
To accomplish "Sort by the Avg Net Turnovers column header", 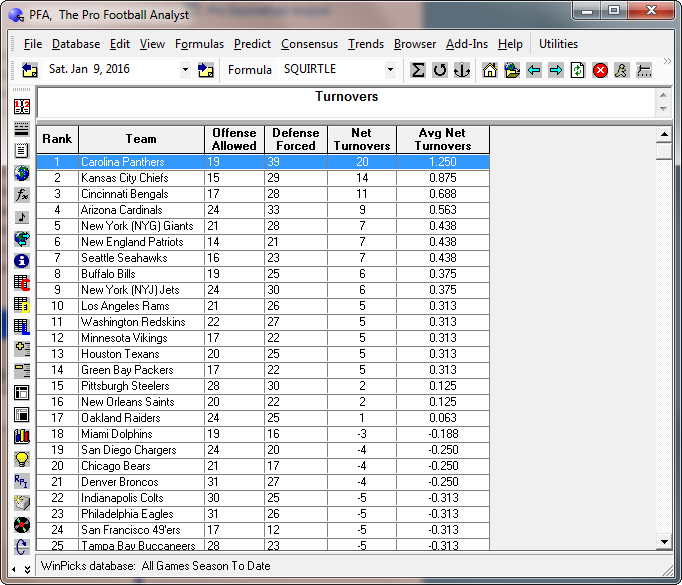I will click(443, 139).
